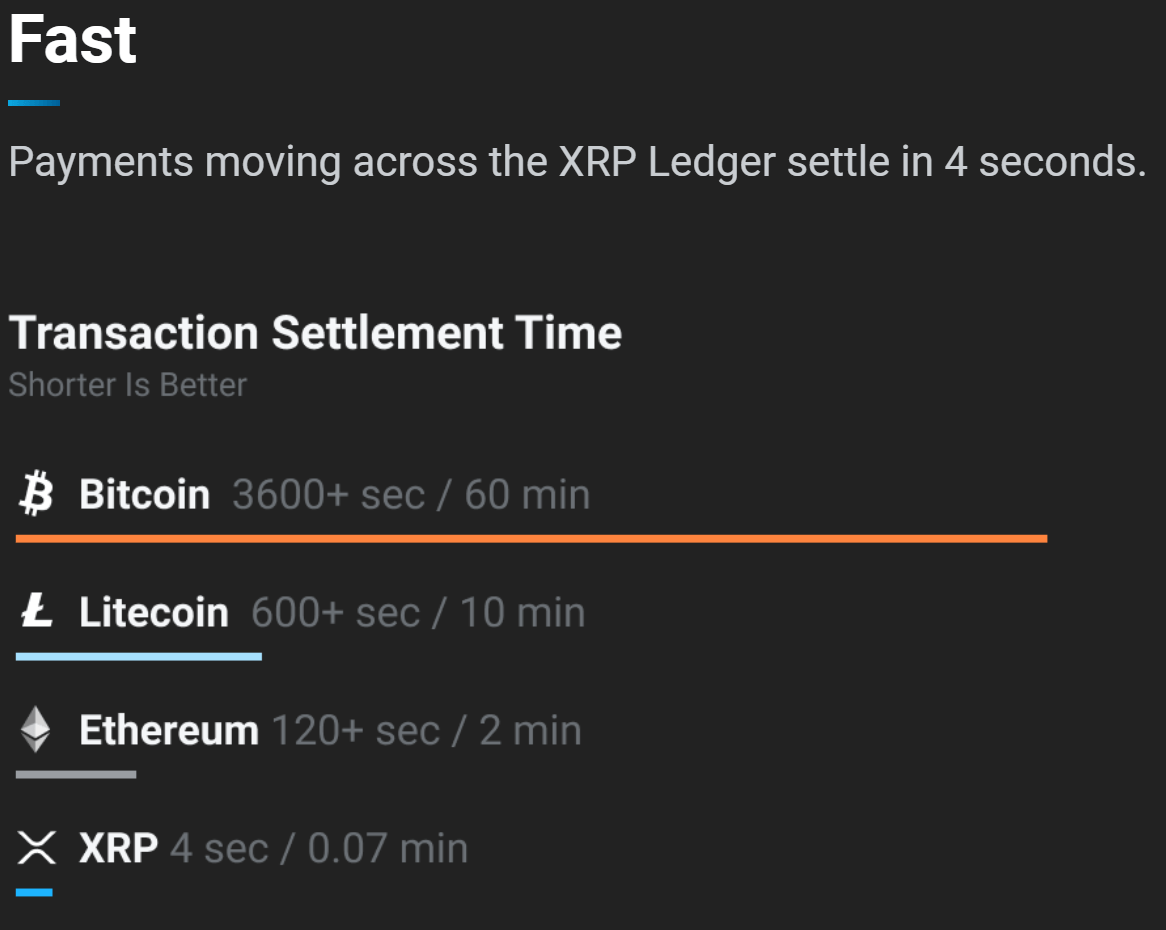The width and height of the screenshot is (1166, 930).
Task: Click the Litecoin logo icon
Action: (x=36, y=610)
